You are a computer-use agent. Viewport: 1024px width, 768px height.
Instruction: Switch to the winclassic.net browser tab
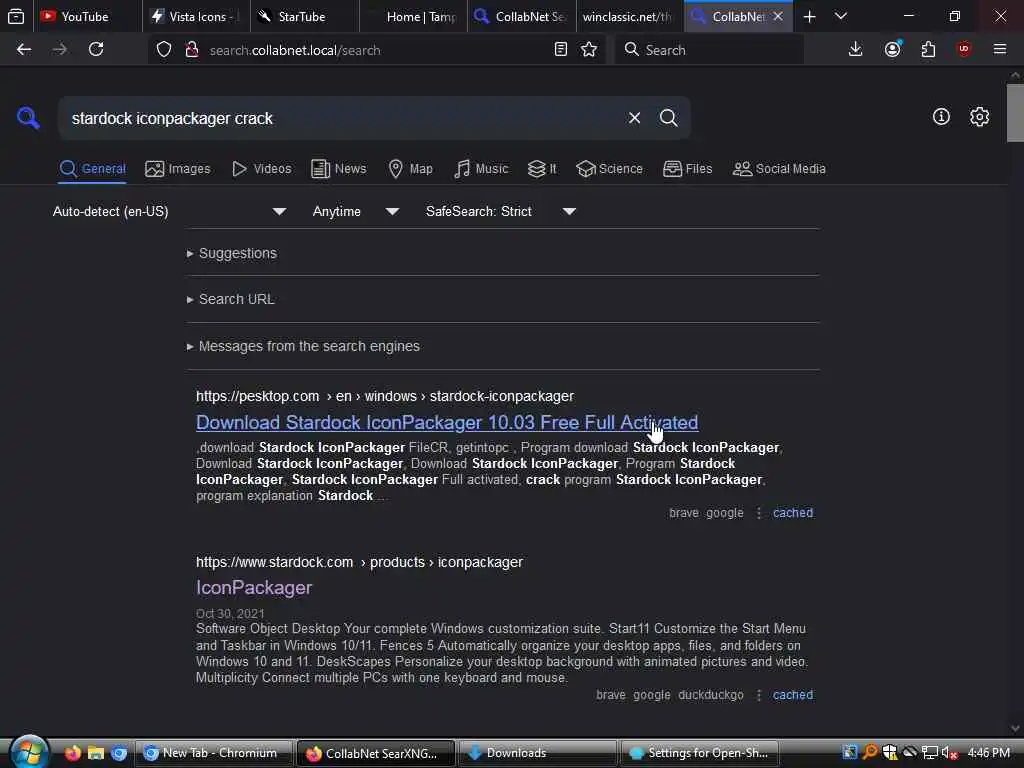pyautogui.click(x=630, y=16)
